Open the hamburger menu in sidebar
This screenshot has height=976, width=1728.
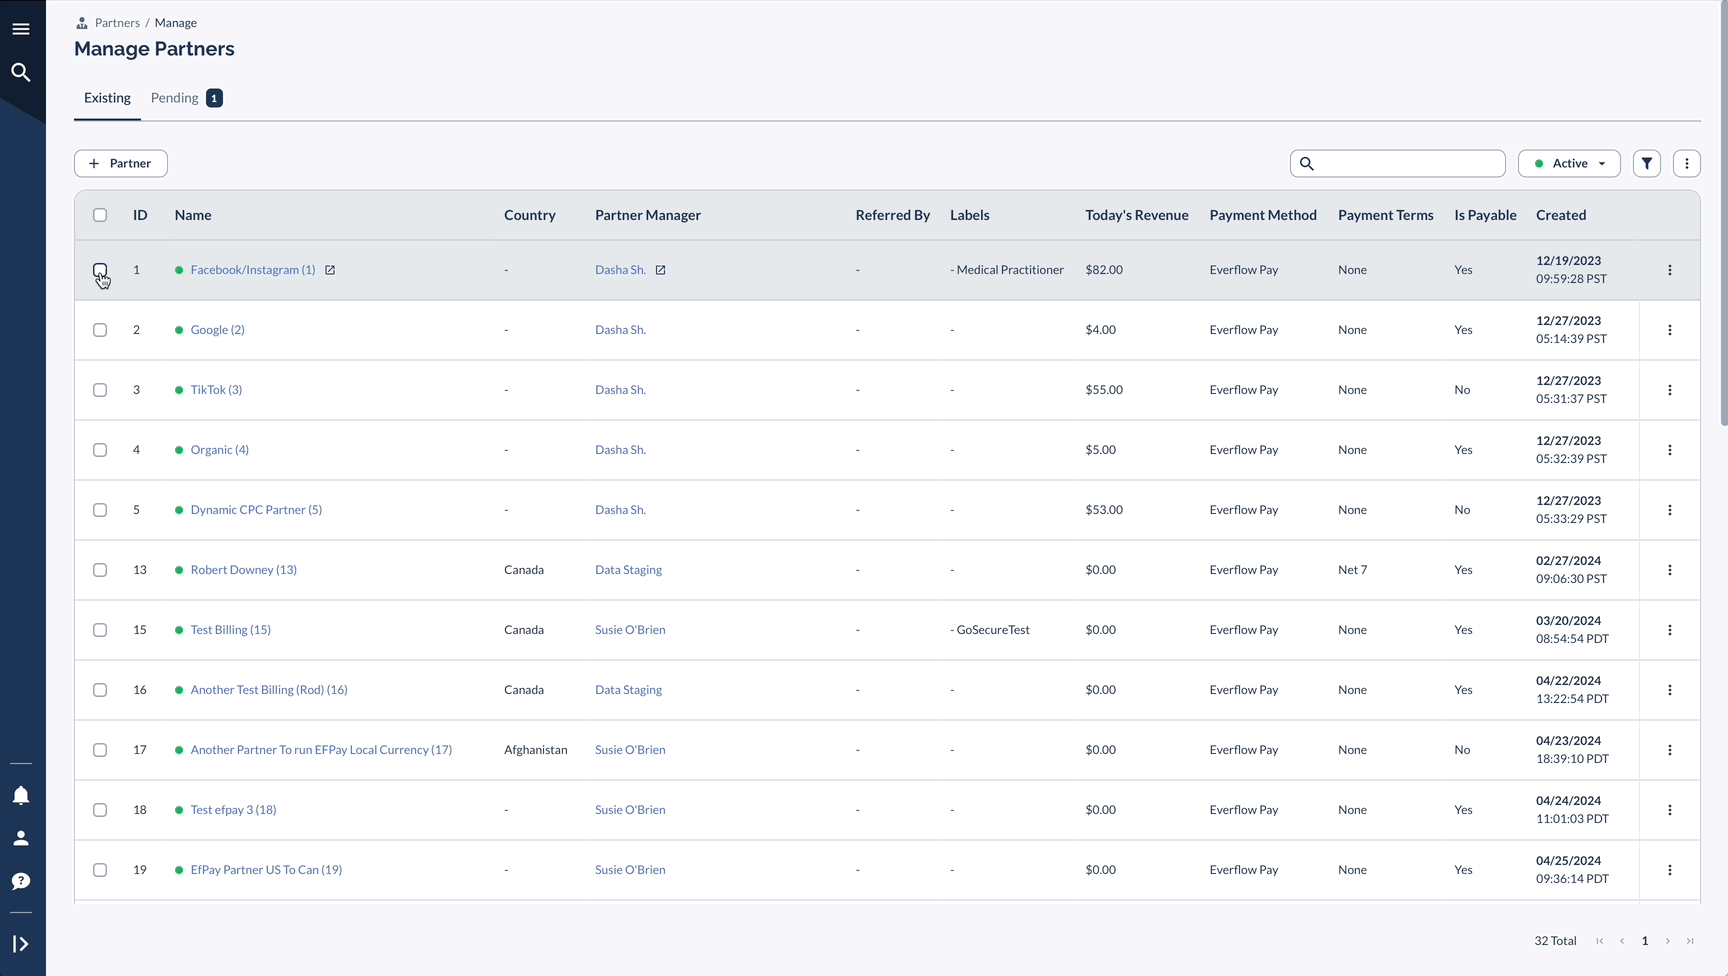21,29
